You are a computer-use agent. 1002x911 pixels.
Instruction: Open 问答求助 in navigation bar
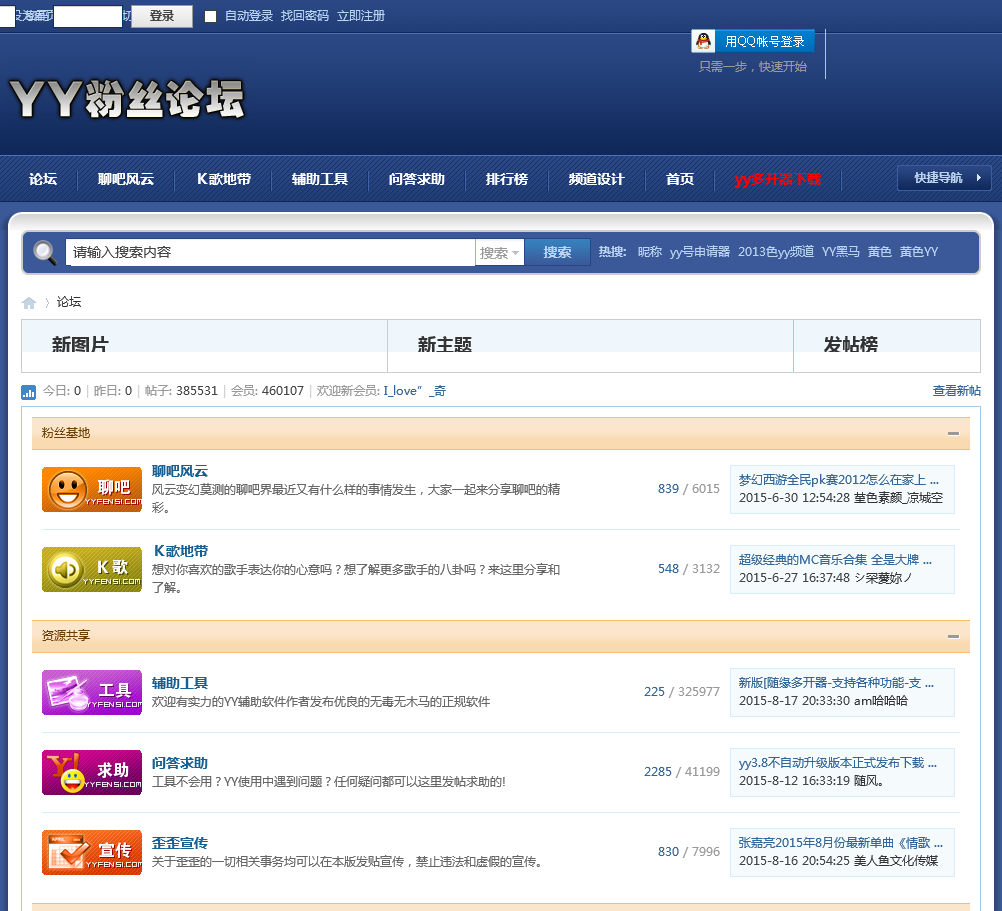(417, 179)
